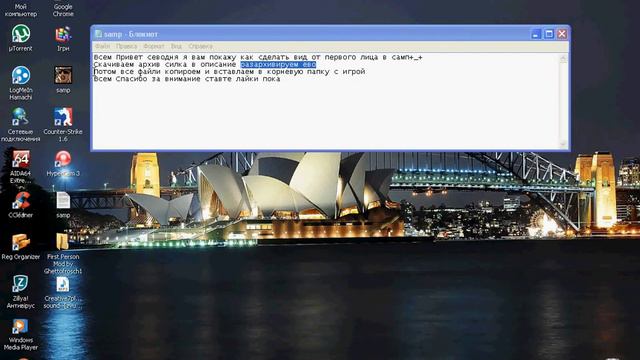The image size is (640, 360).
Task: Select the samp game shortcut with character picture
Action: point(63,80)
